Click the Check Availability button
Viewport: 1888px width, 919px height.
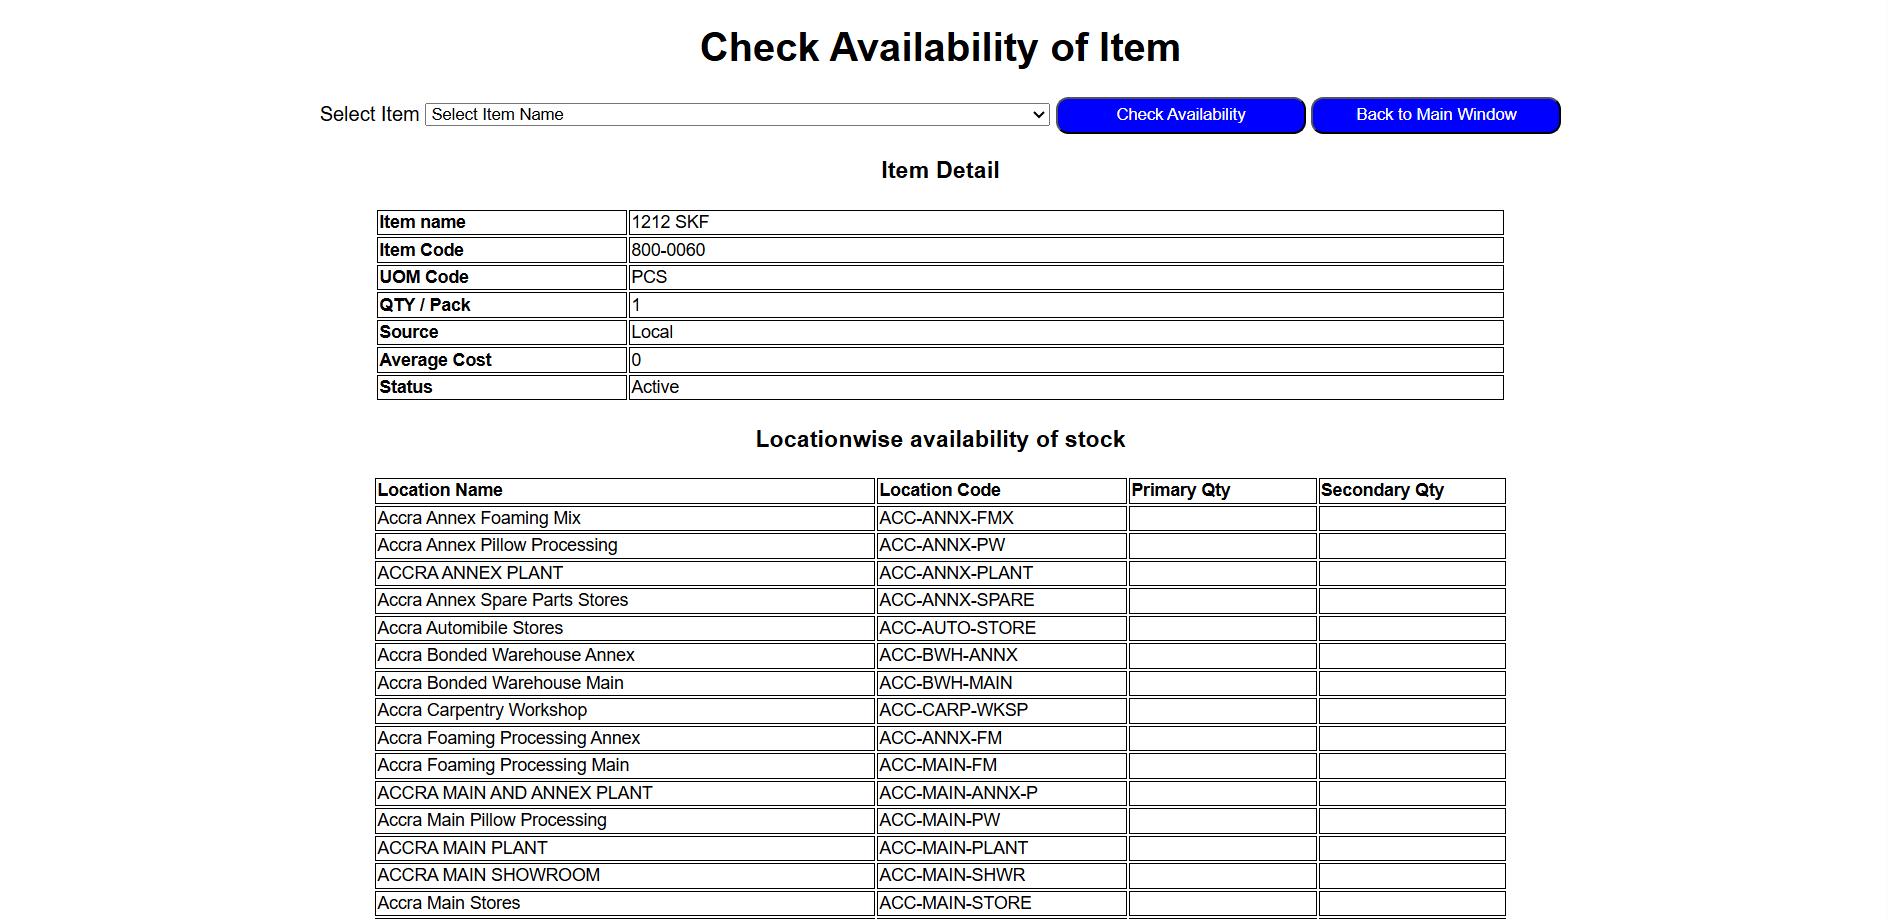1180,115
